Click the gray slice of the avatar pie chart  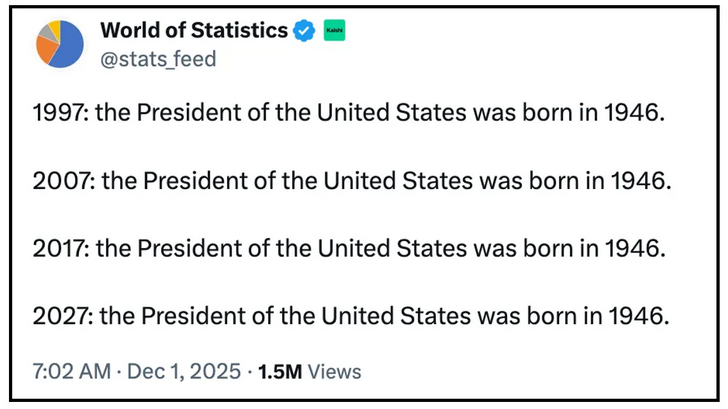tap(44, 33)
